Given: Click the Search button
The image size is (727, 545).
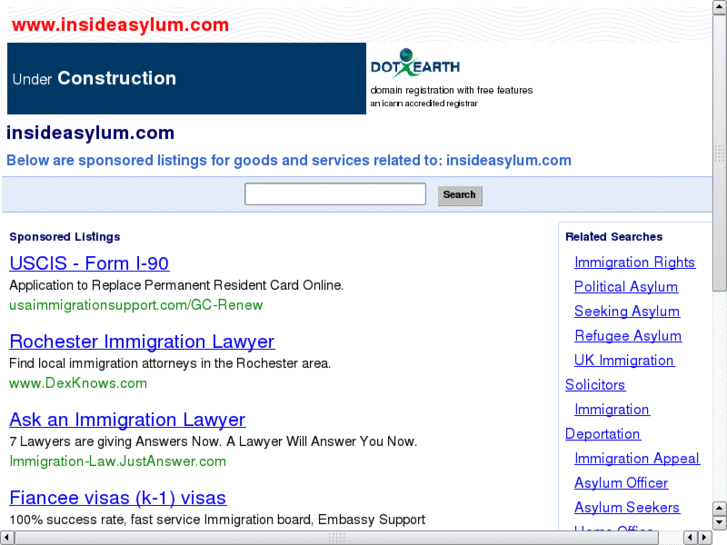Looking at the screenshot, I should [x=460, y=195].
